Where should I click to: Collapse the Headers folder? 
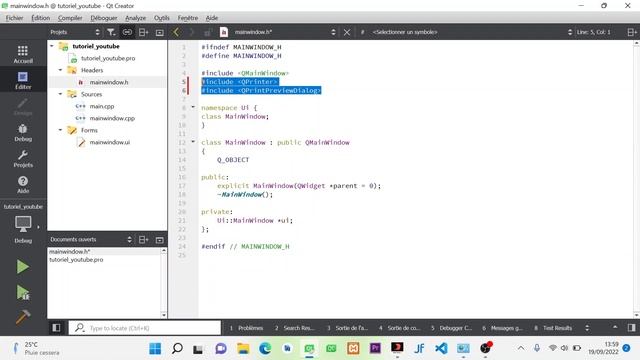pyautogui.click(x=60, y=70)
